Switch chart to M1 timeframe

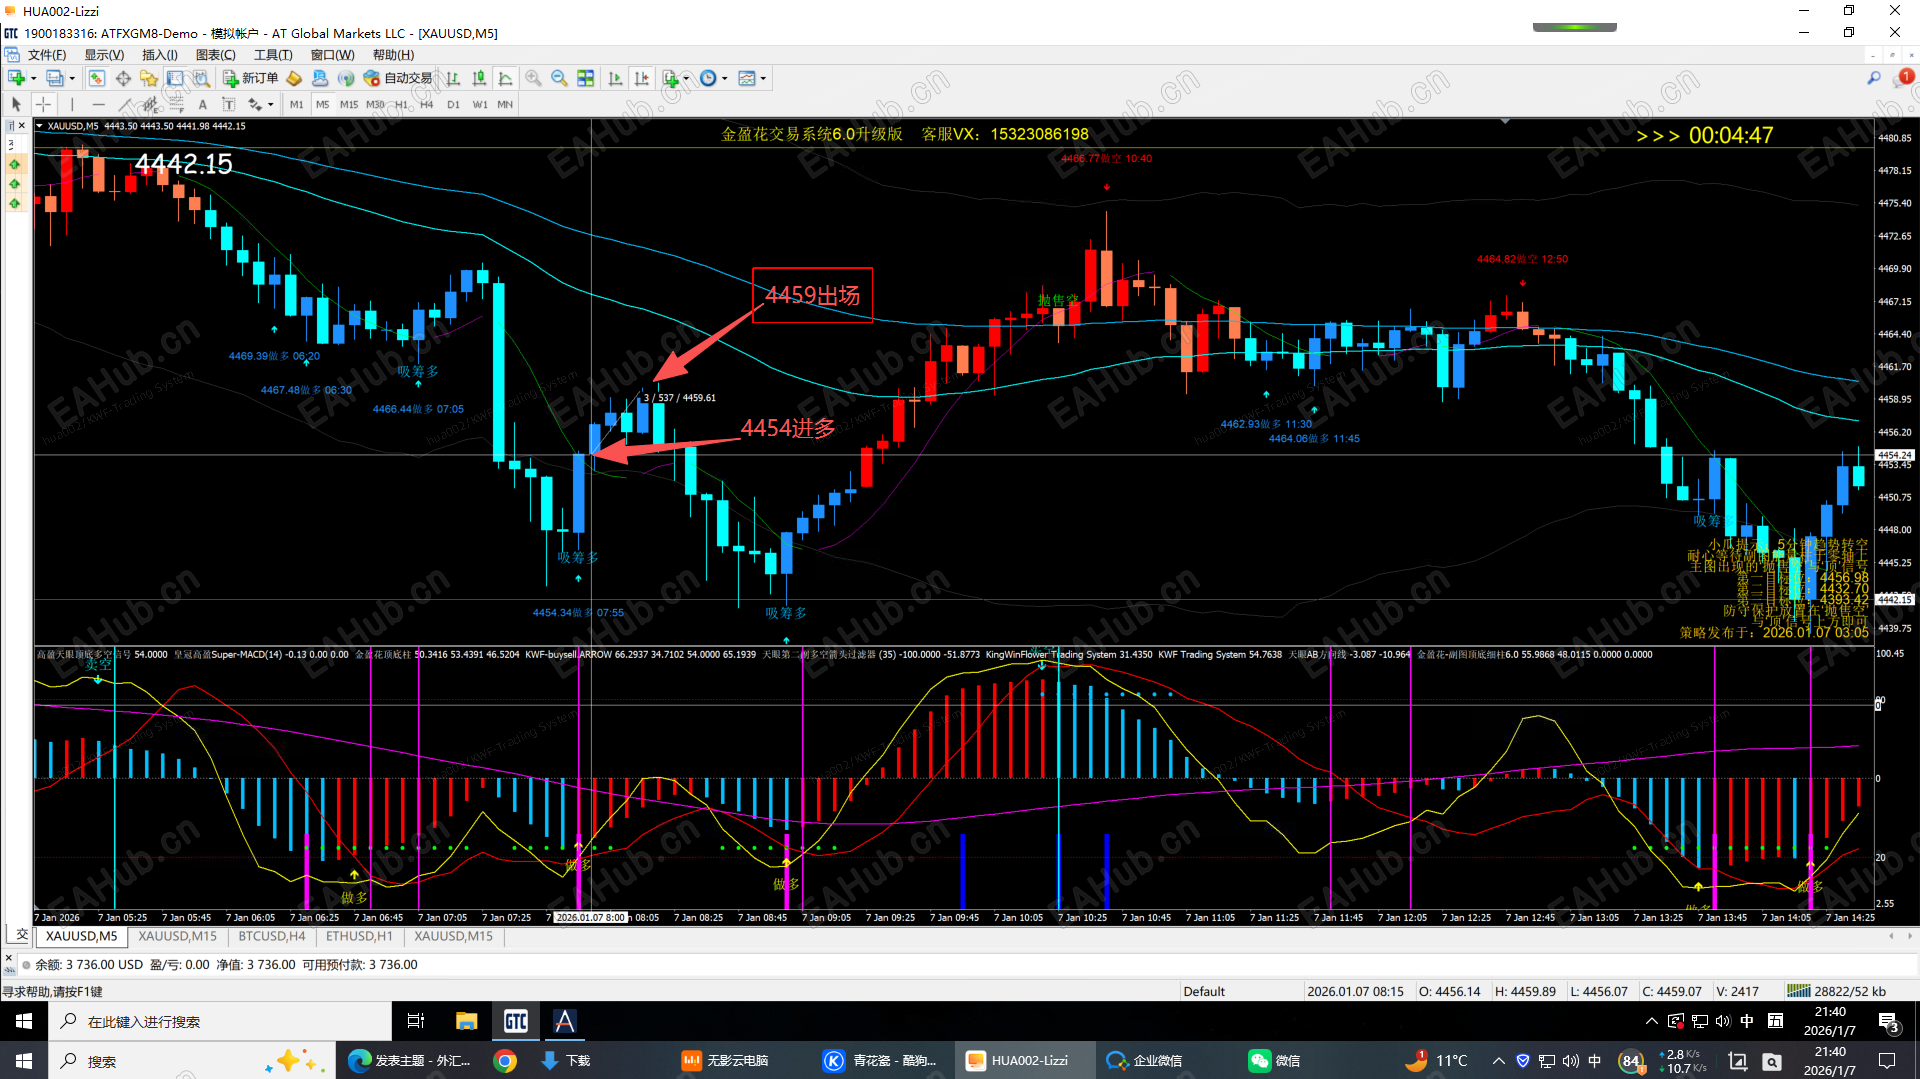point(297,104)
